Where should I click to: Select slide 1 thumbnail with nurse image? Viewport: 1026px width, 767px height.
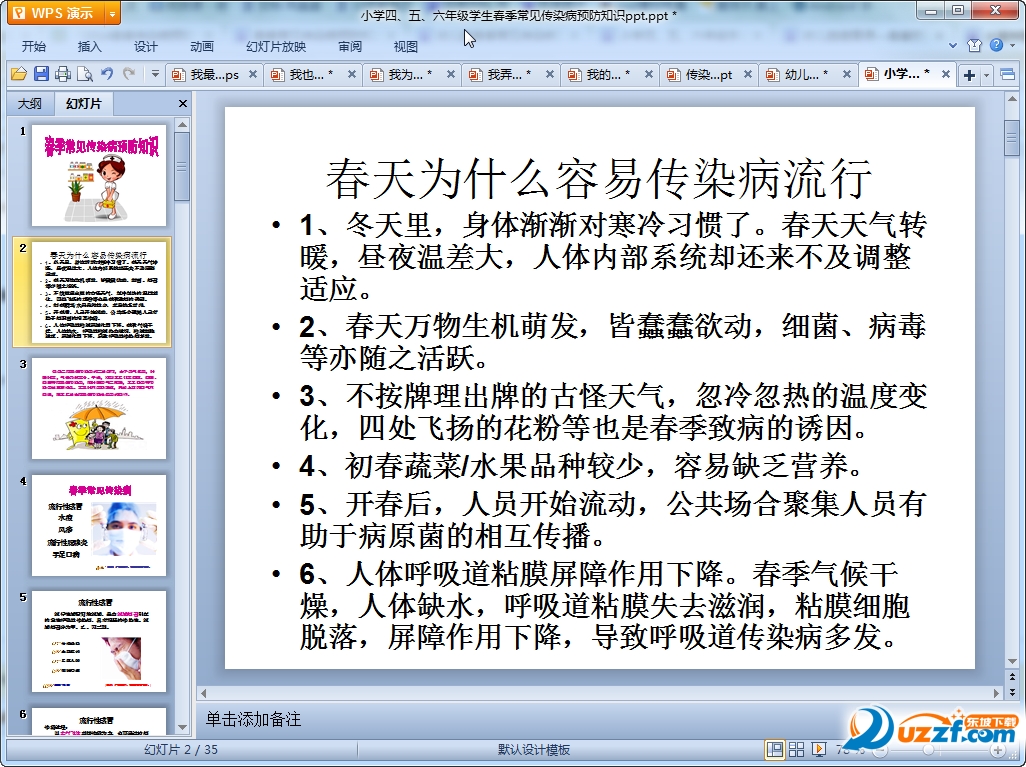(99, 175)
